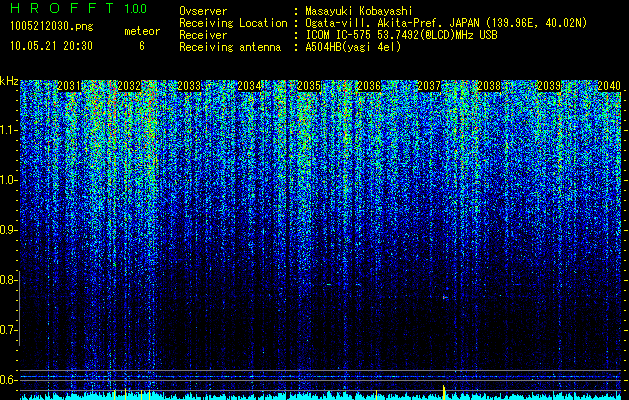Click the 0.6 frequency axis label
The image size is (629, 400).
(x=8, y=380)
